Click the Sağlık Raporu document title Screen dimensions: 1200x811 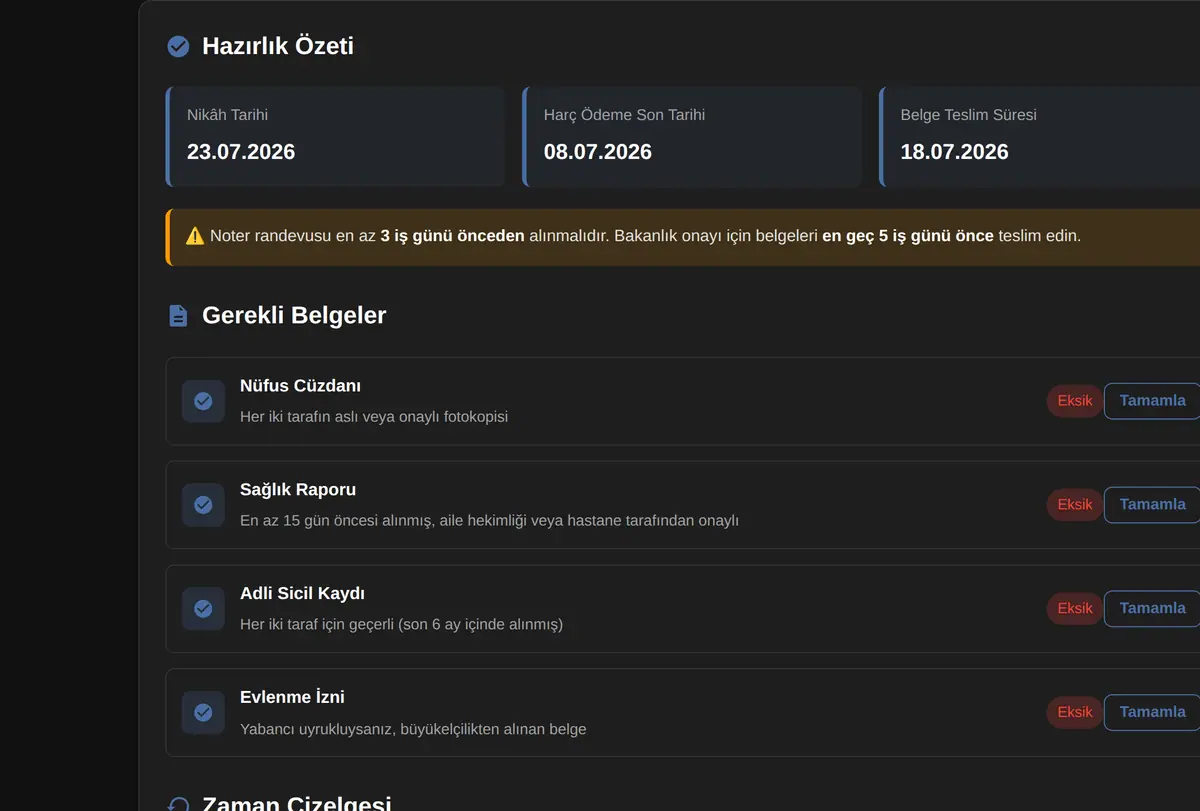click(298, 490)
